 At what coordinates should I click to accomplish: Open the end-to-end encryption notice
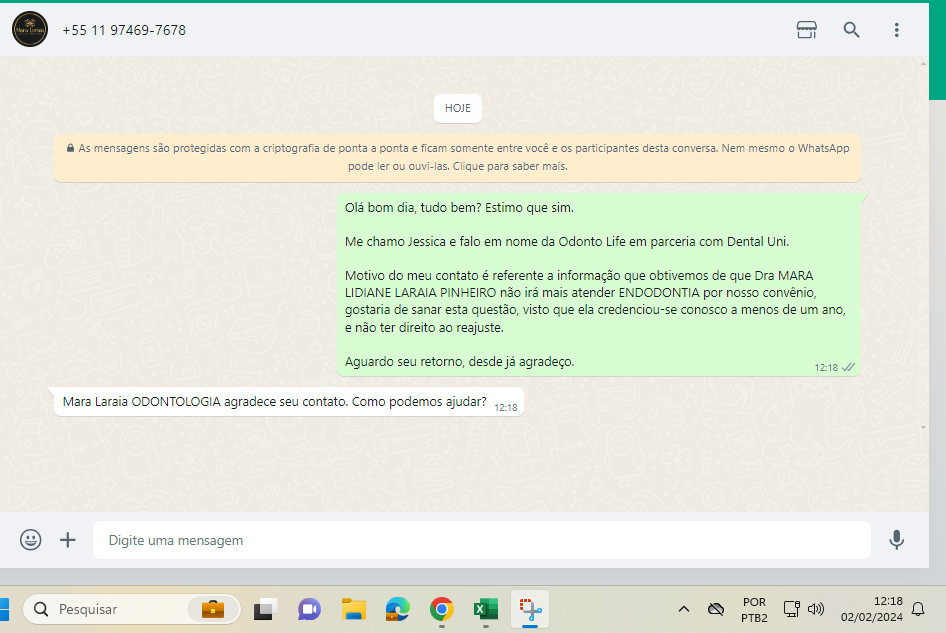click(x=457, y=157)
